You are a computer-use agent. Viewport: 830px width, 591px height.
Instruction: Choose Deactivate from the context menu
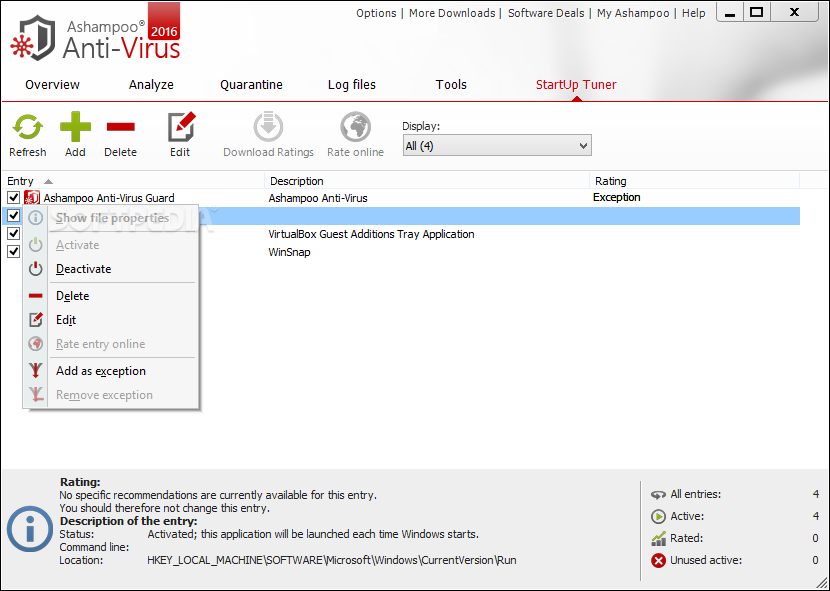(111, 269)
